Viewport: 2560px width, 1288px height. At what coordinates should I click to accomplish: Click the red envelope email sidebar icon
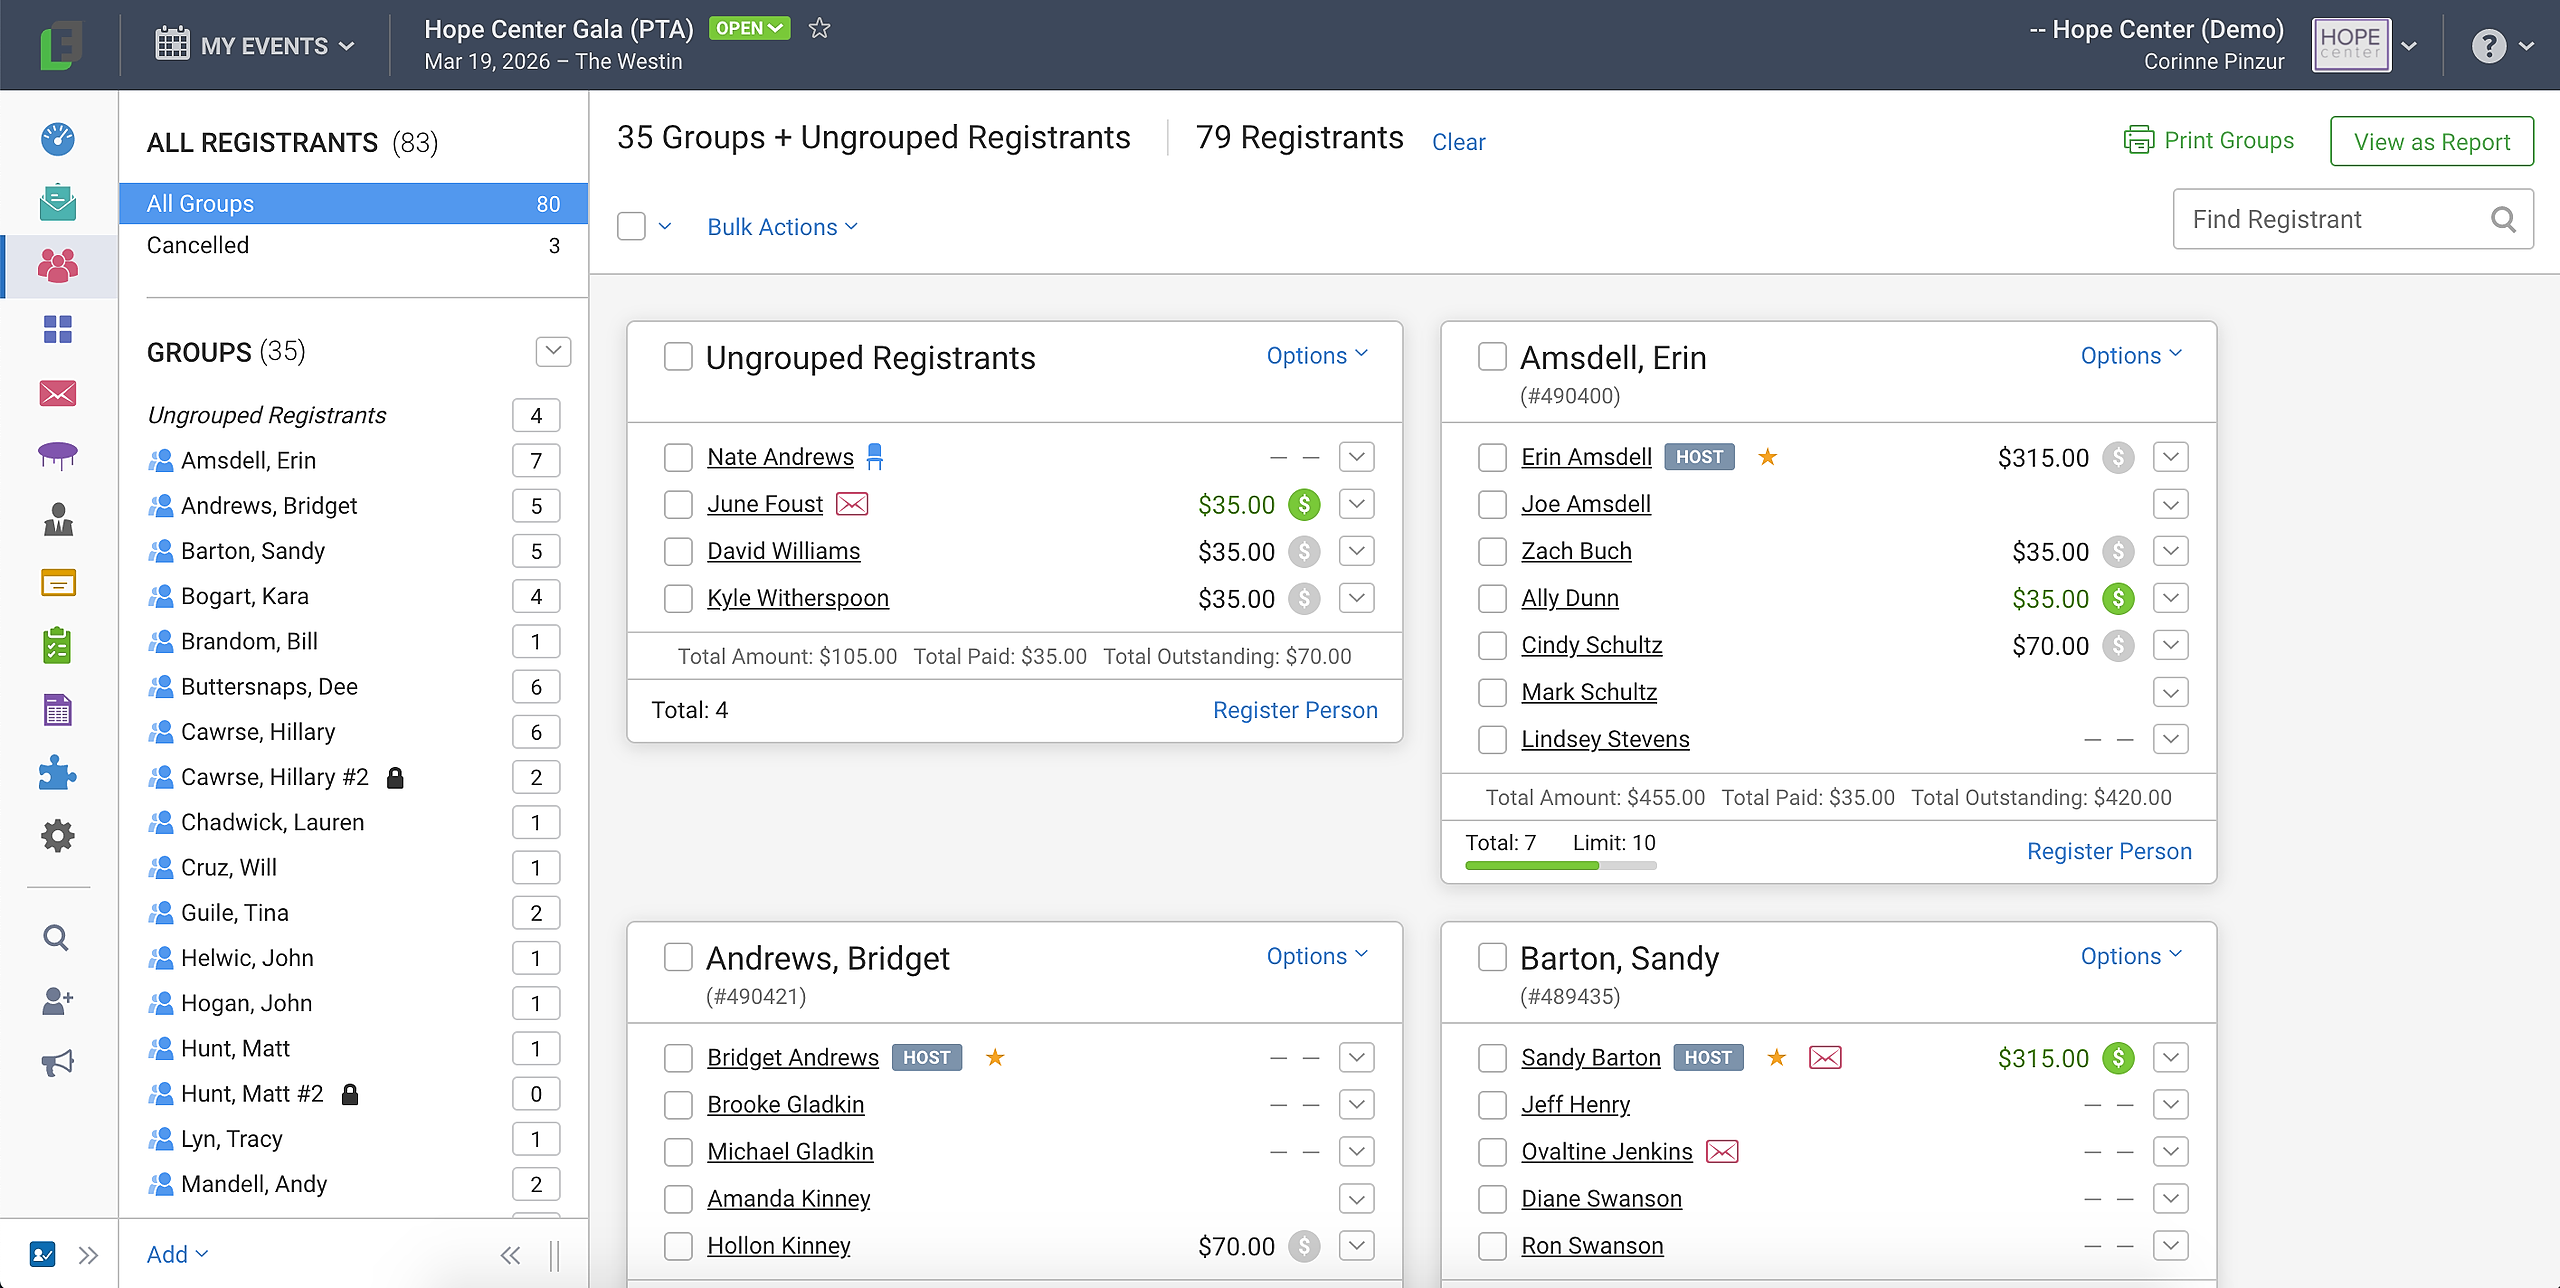[57, 393]
